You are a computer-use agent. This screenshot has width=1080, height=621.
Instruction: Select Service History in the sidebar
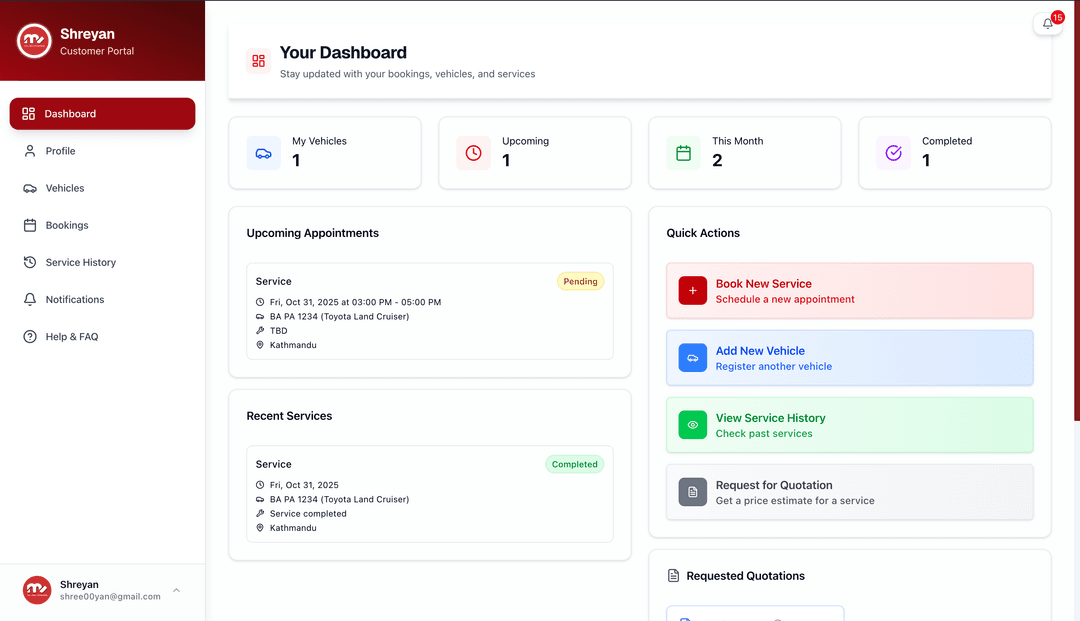click(80, 262)
